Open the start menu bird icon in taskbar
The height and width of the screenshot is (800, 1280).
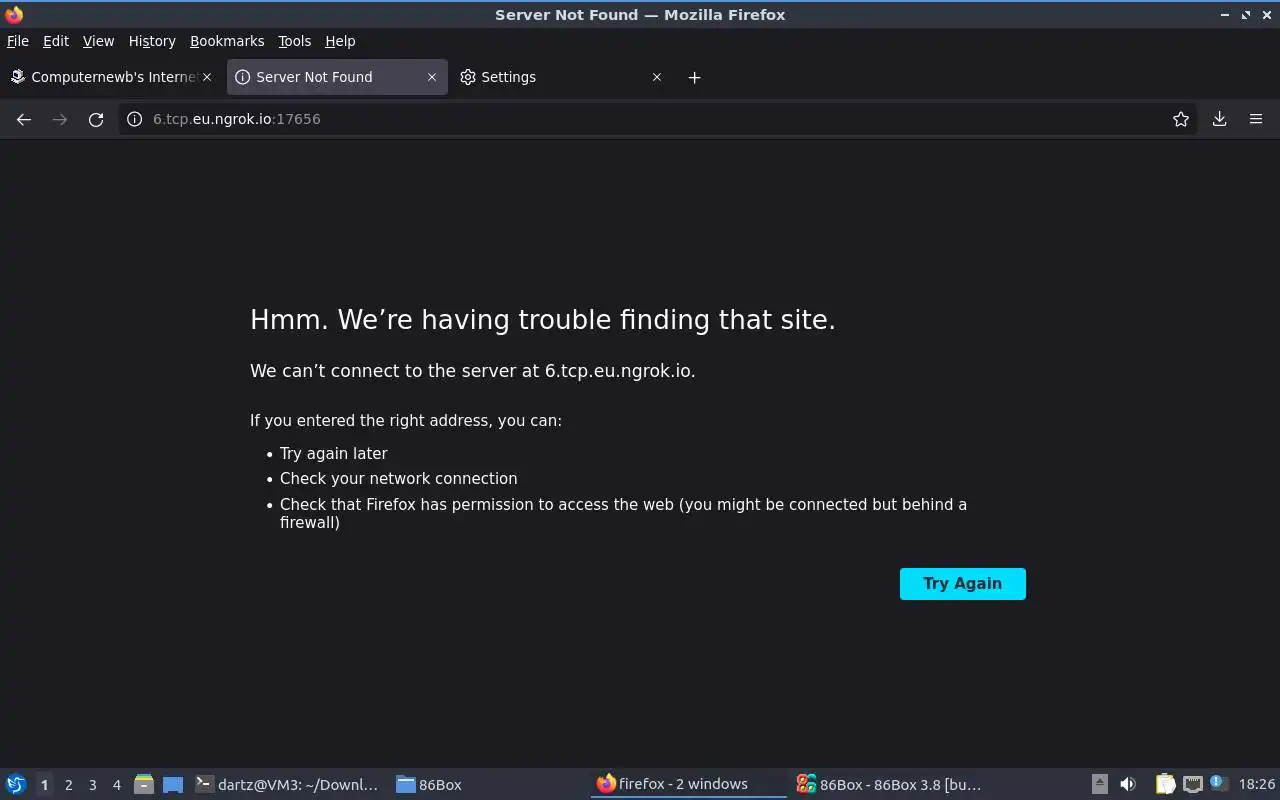(x=16, y=784)
